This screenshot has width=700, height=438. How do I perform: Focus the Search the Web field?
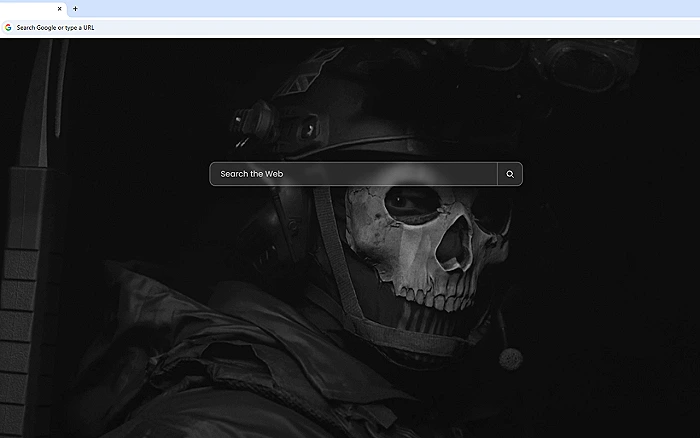coord(354,174)
